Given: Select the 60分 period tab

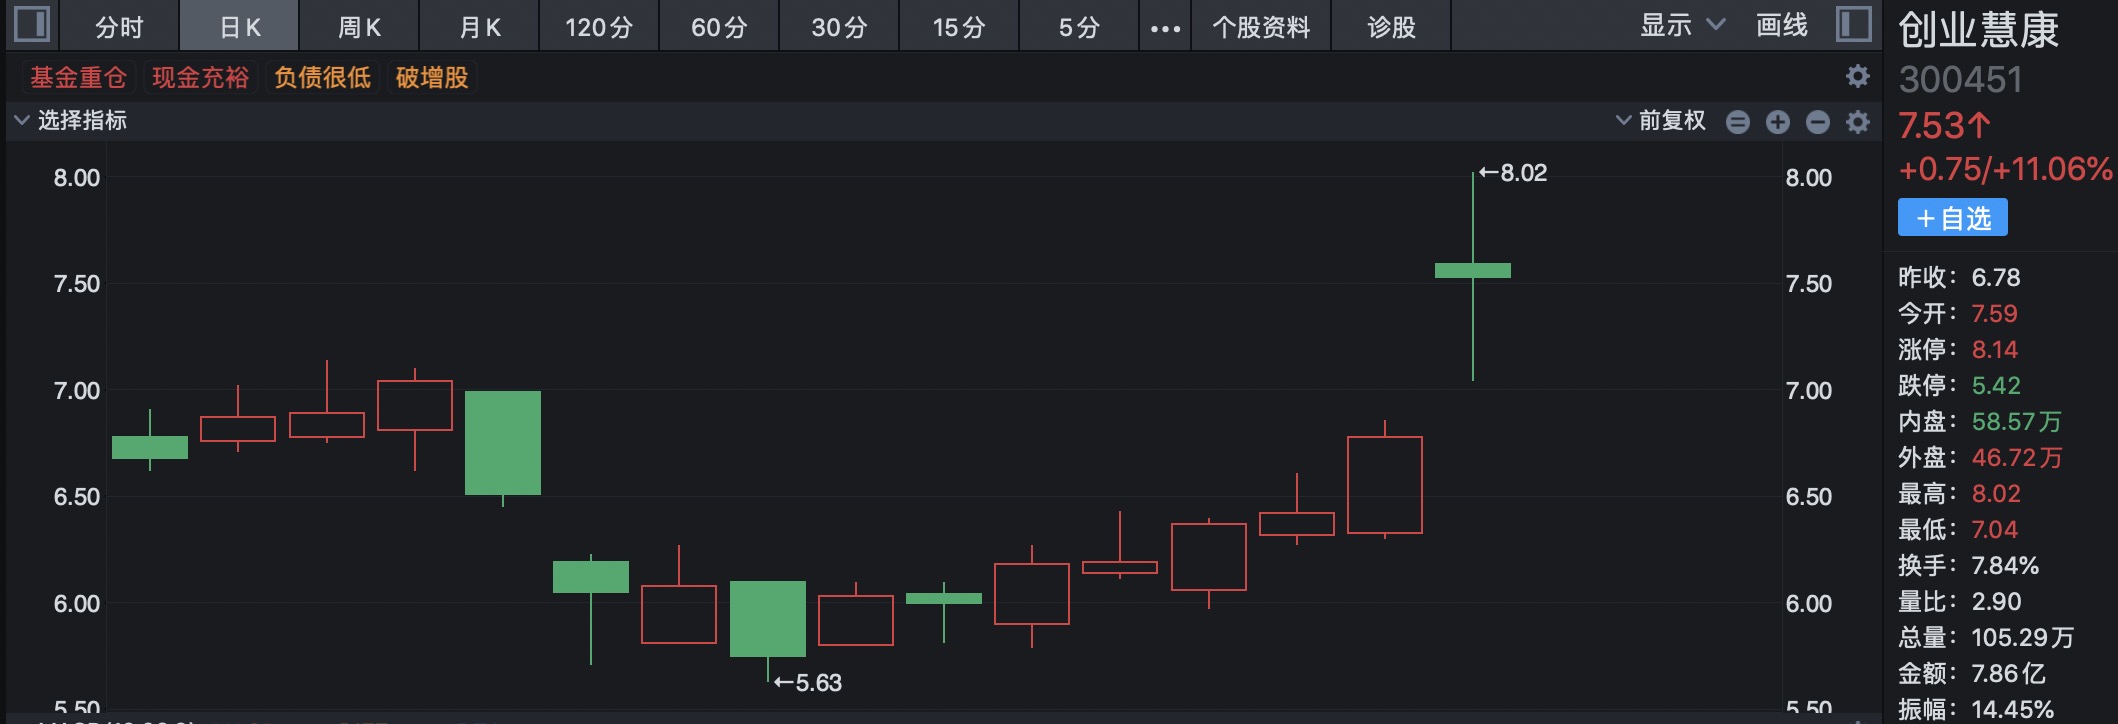Looking at the screenshot, I should pyautogui.click(x=719, y=27).
